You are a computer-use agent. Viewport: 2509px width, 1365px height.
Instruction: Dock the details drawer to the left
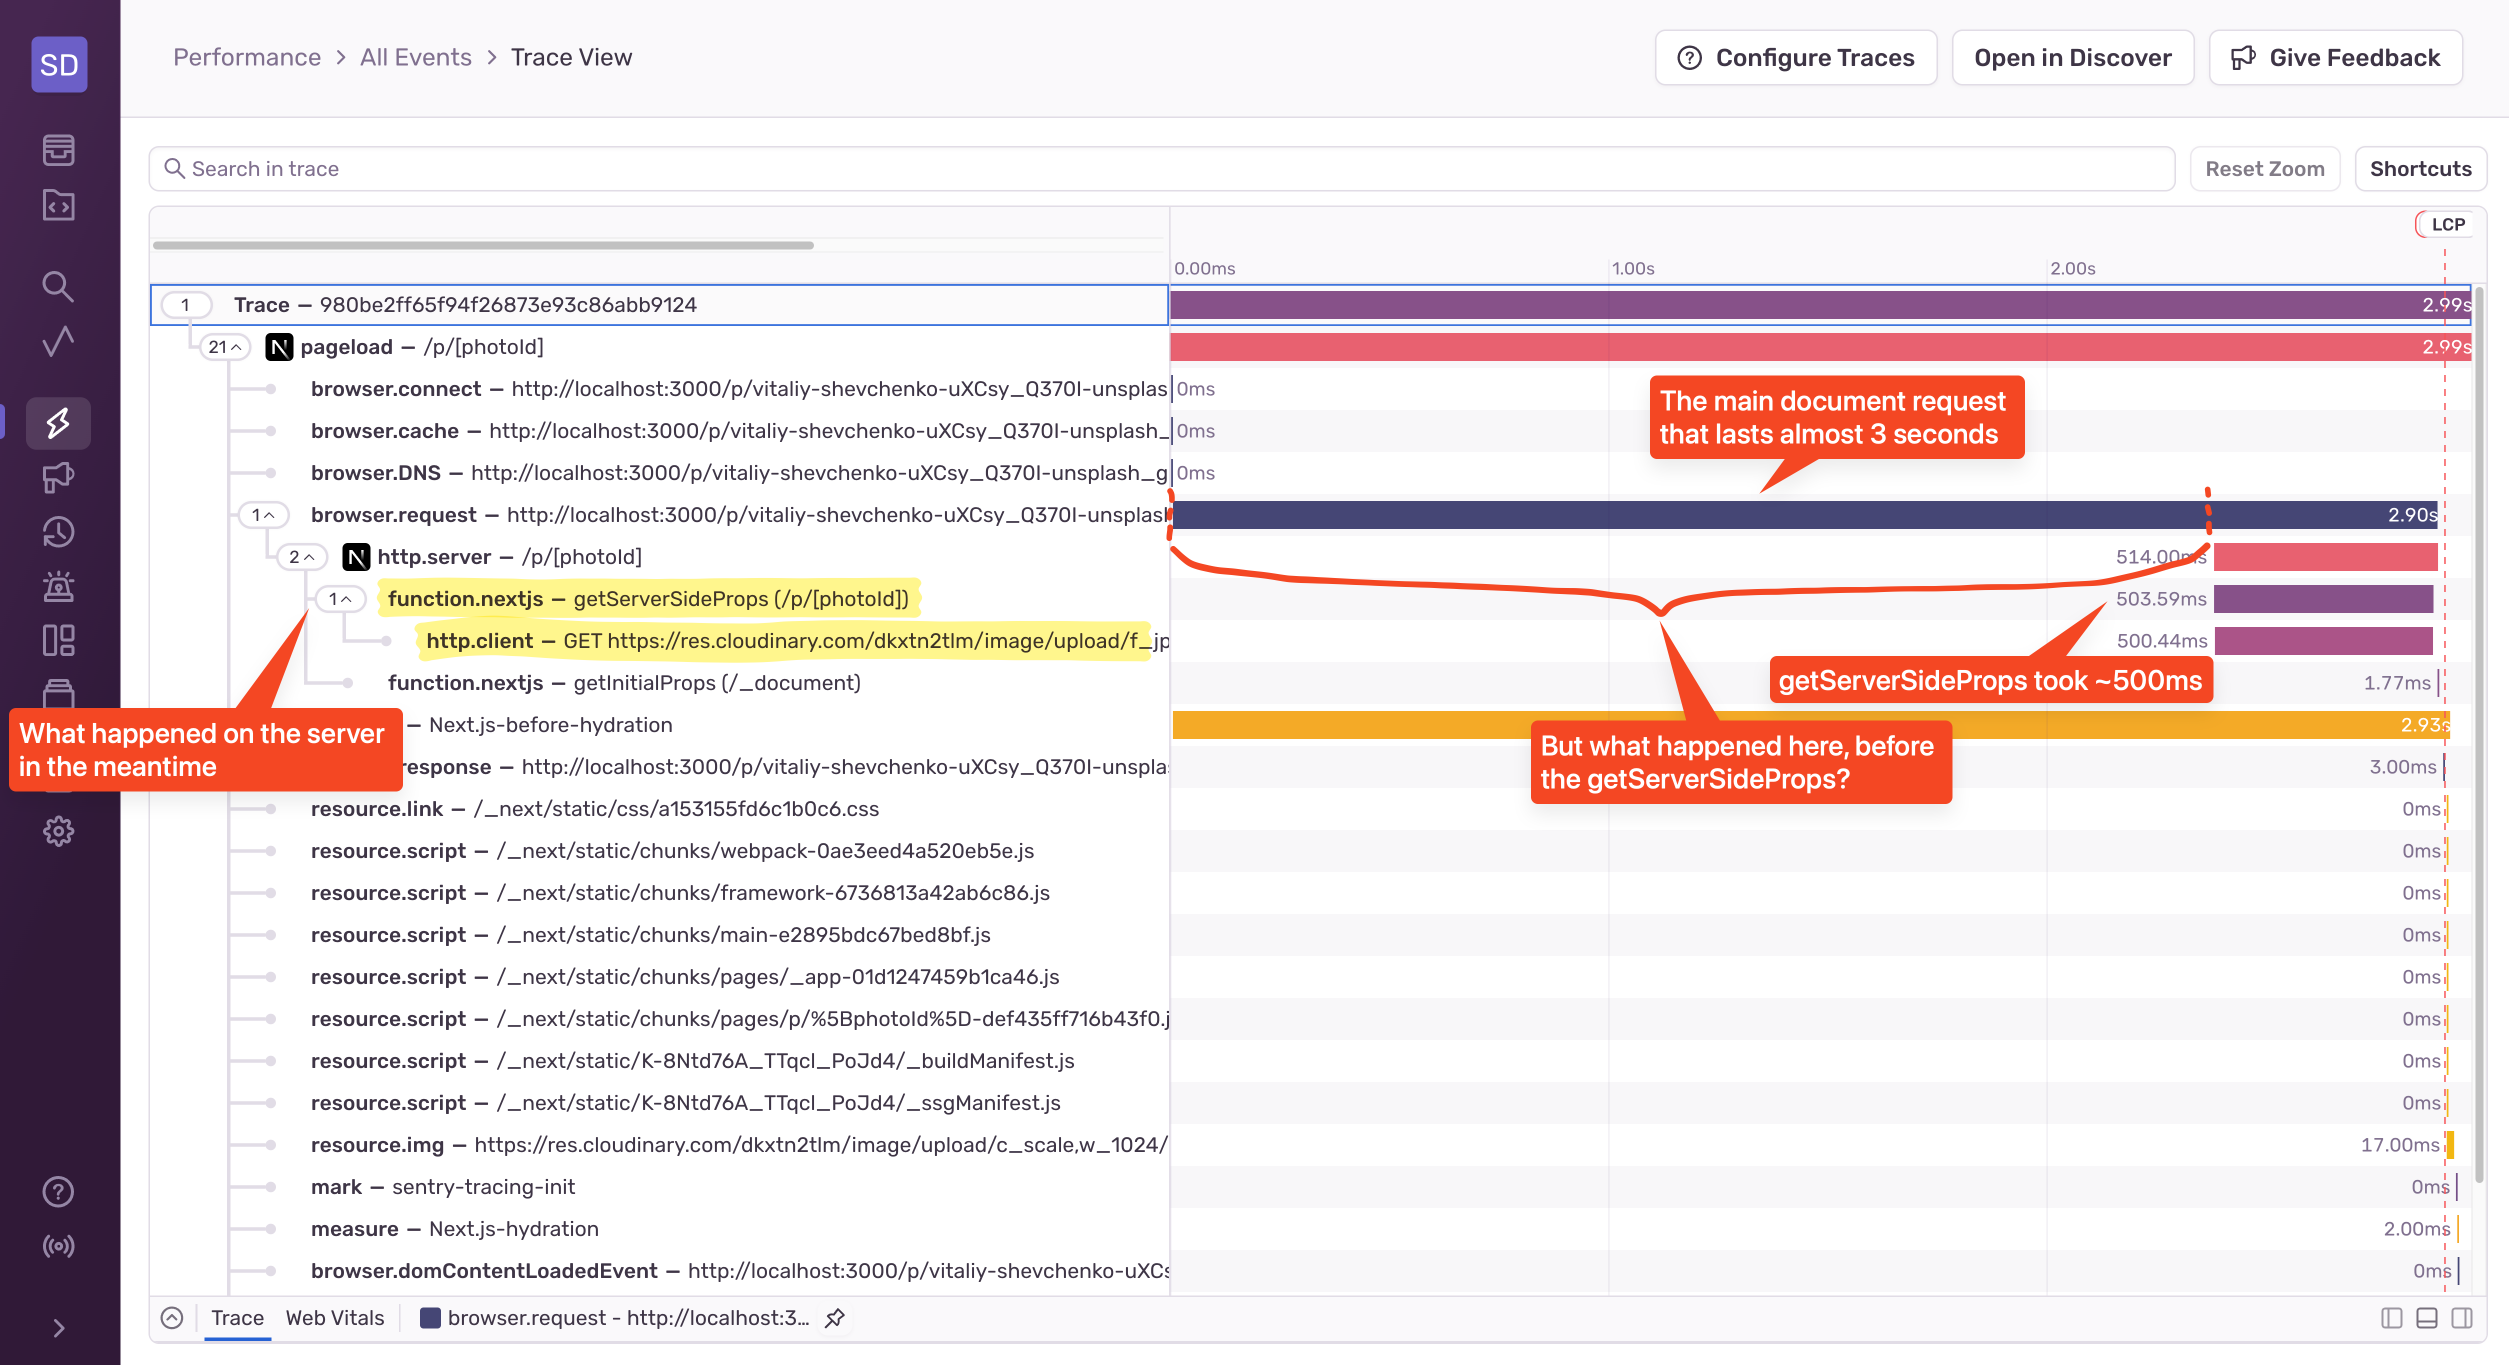(2391, 1318)
